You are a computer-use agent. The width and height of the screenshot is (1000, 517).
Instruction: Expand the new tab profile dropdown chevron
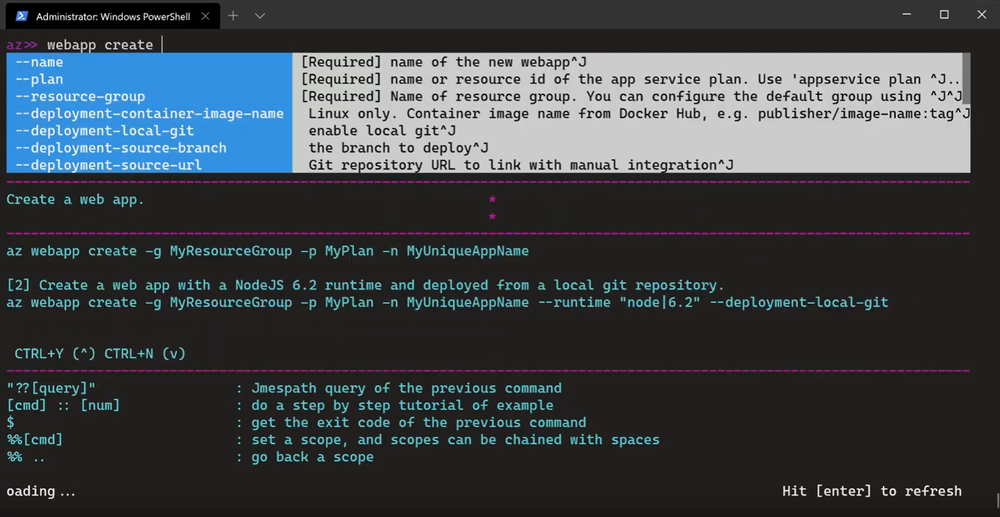point(260,16)
